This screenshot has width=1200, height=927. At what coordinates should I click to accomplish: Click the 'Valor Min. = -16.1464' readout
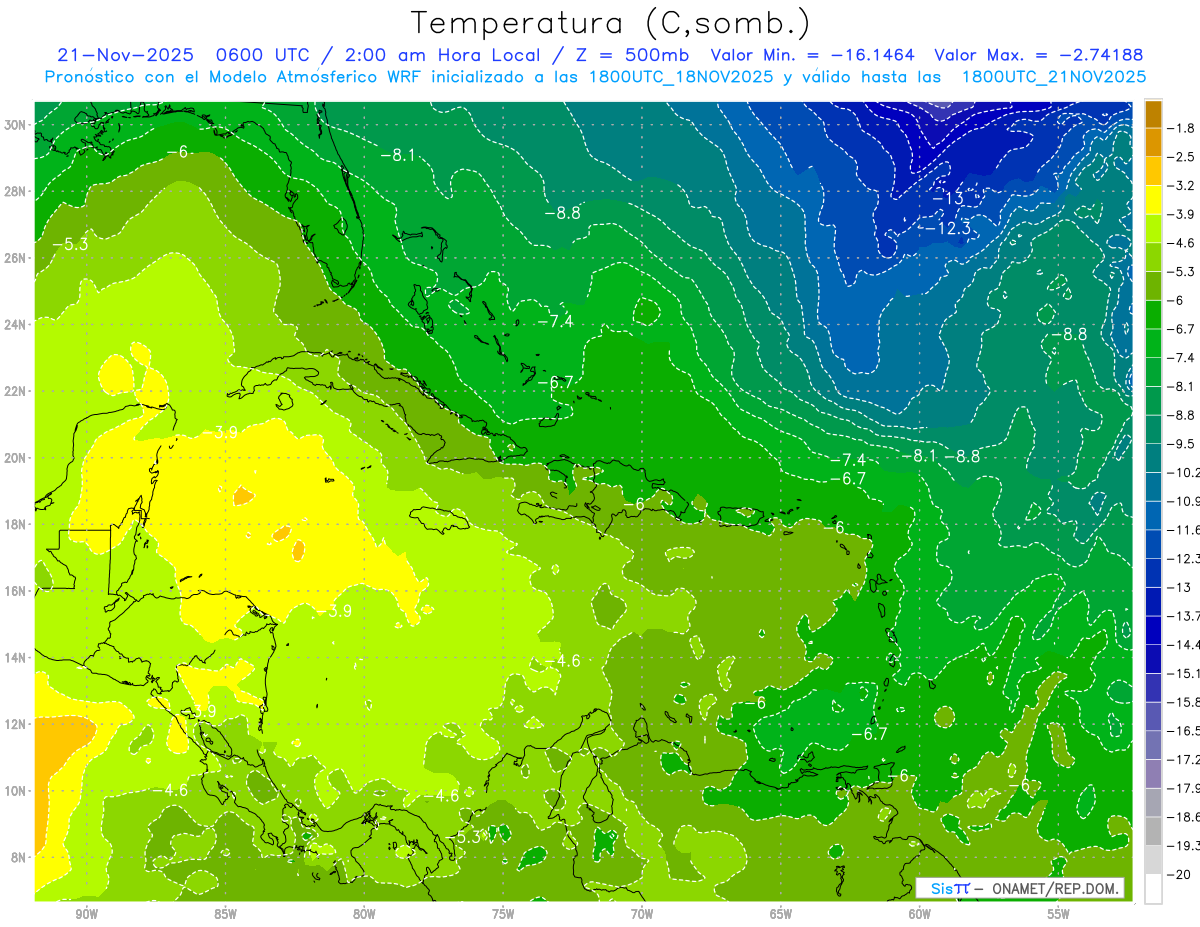point(812,55)
